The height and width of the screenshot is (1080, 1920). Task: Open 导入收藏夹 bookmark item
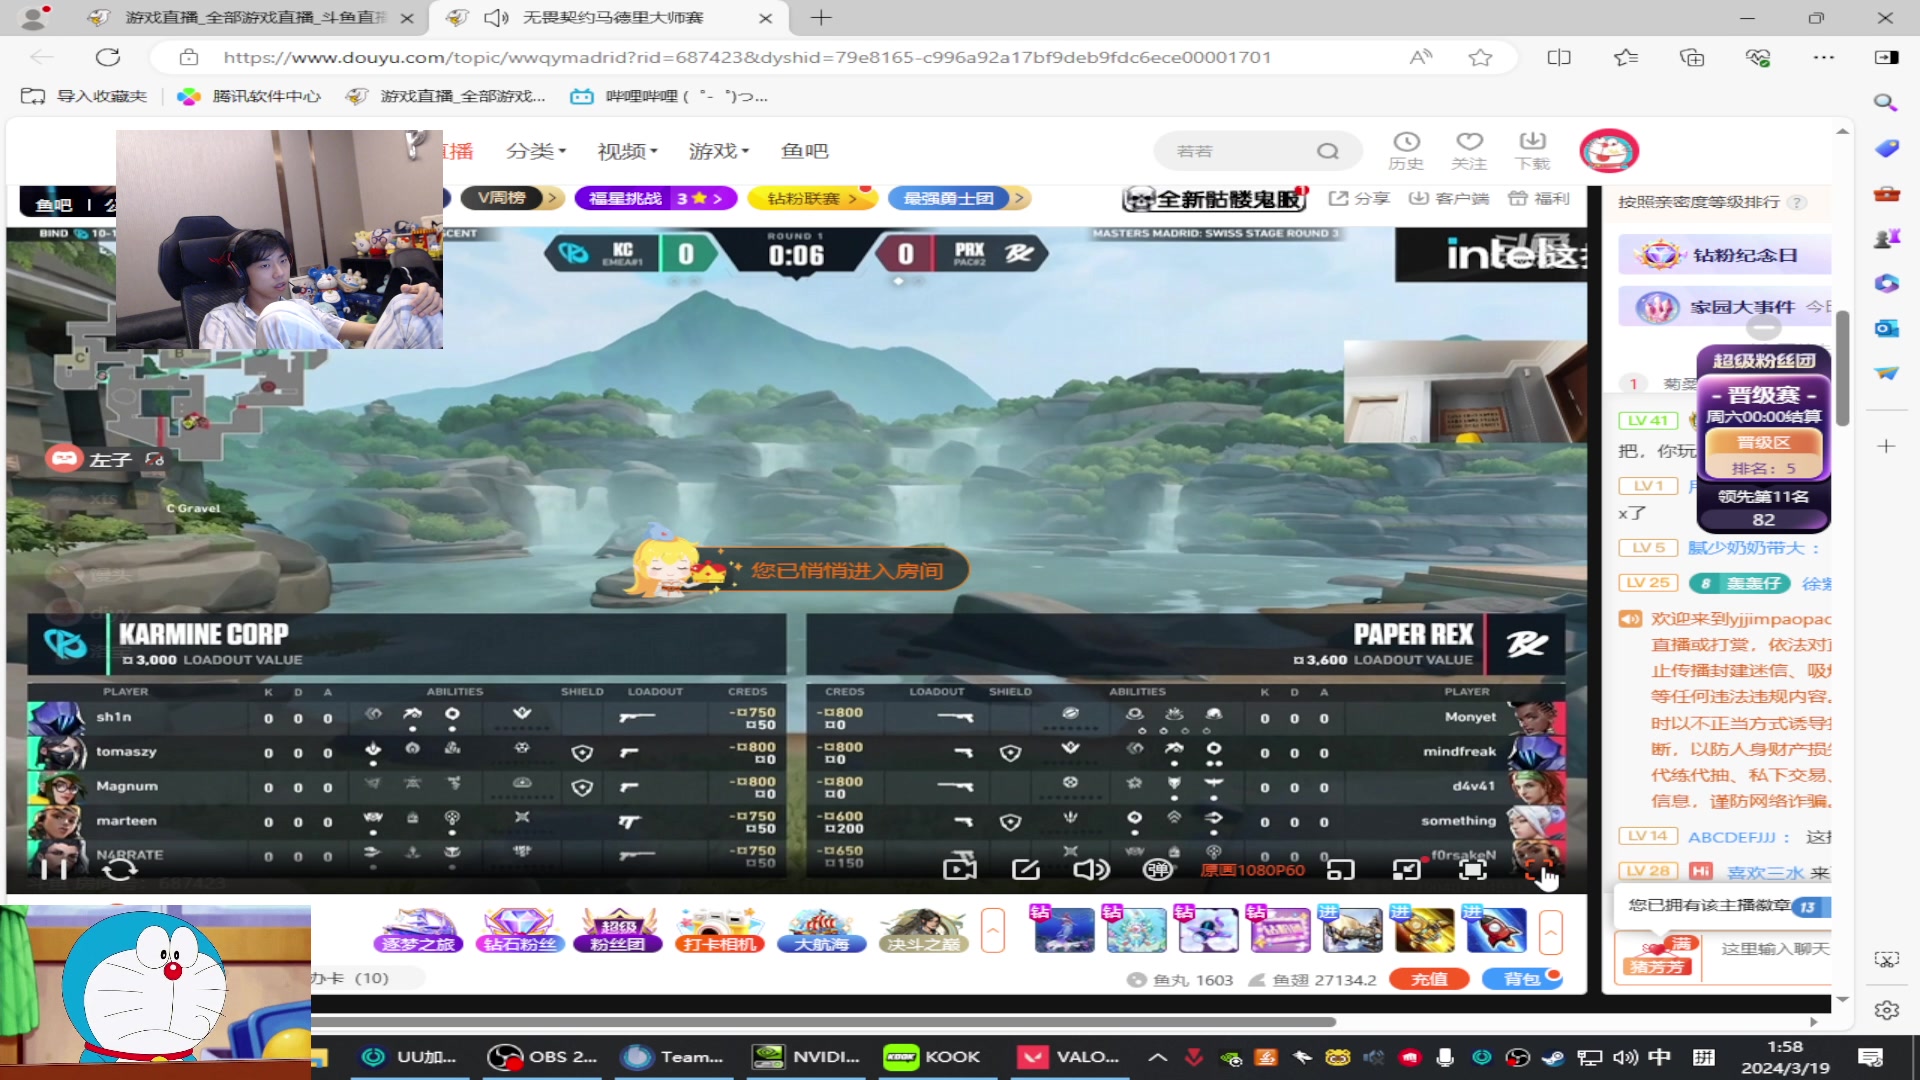(84, 96)
